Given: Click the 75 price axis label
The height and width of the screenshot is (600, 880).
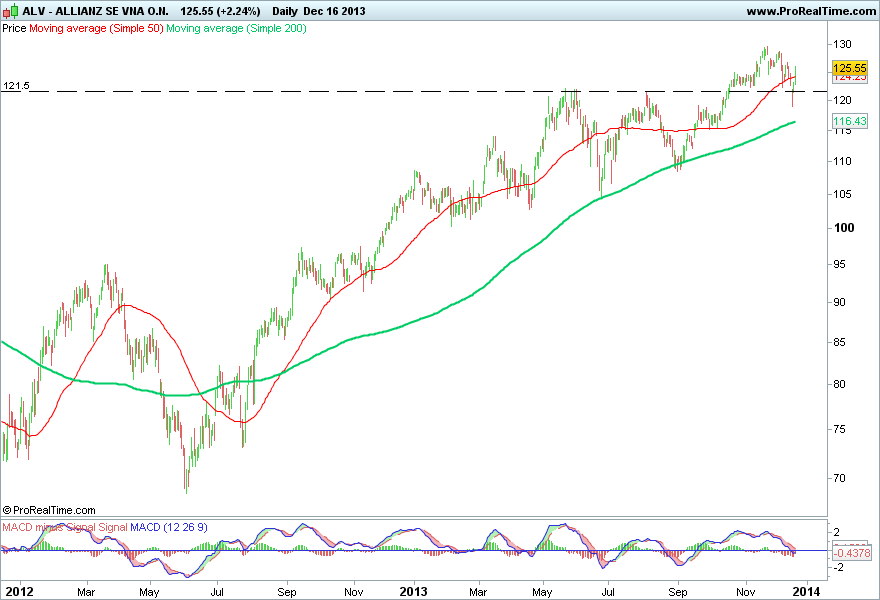Looking at the screenshot, I should point(839,429).
